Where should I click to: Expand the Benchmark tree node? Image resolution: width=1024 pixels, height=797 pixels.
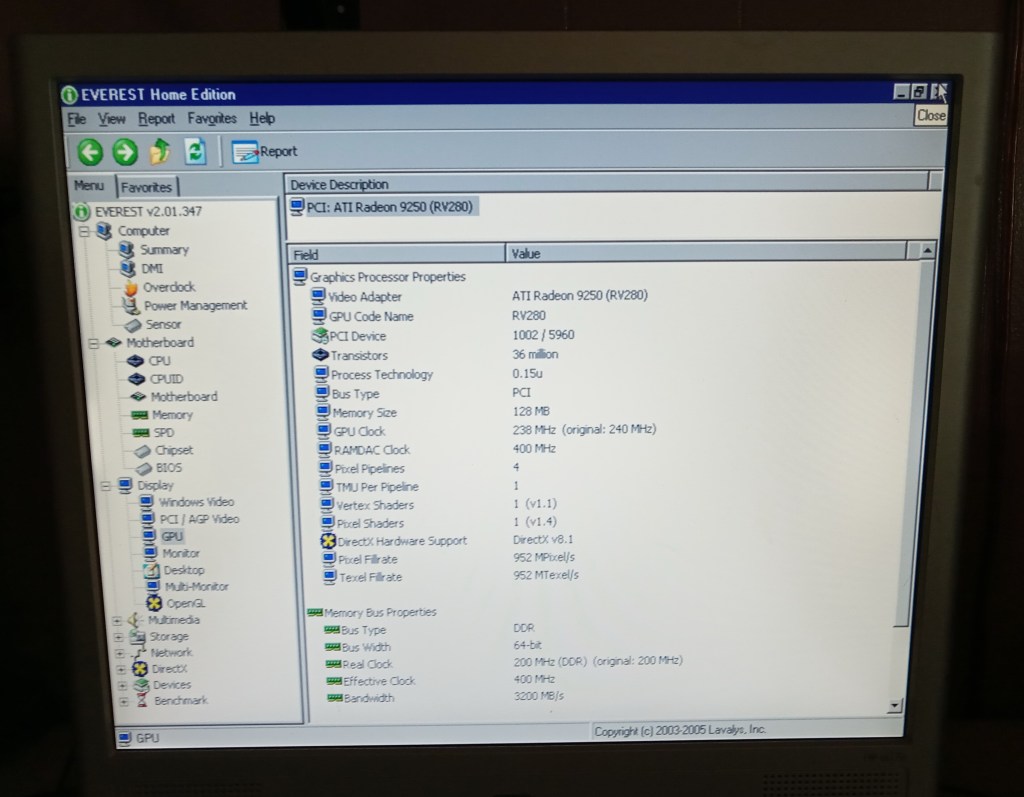[123, 701]
